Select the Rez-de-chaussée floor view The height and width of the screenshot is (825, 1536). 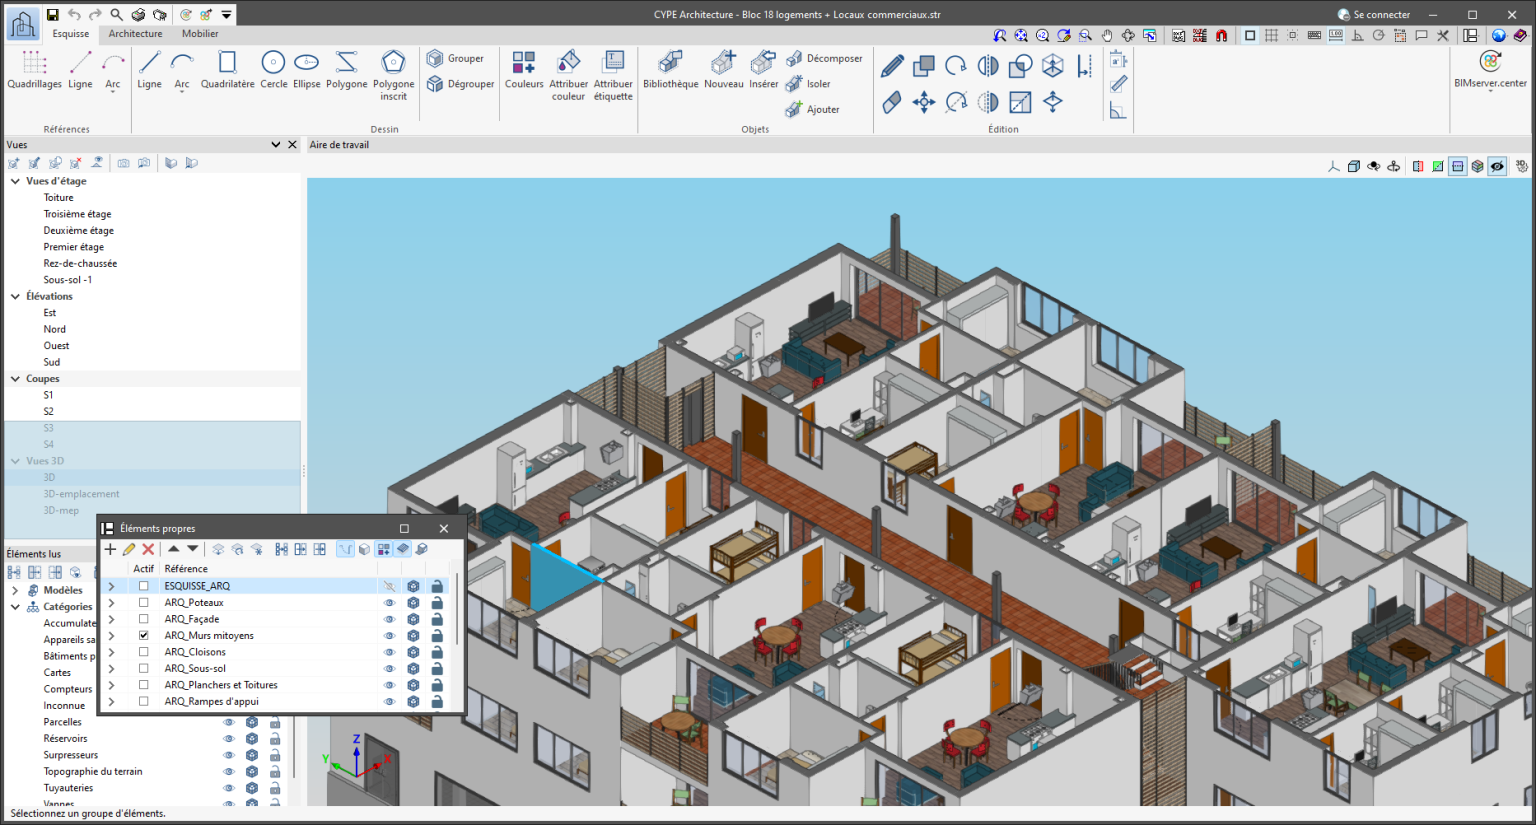(80, 264)
